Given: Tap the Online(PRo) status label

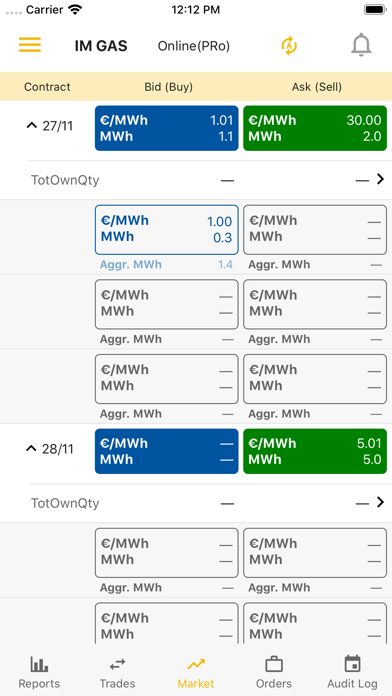Looking at the screenshot, I should (x=194, y=46).
